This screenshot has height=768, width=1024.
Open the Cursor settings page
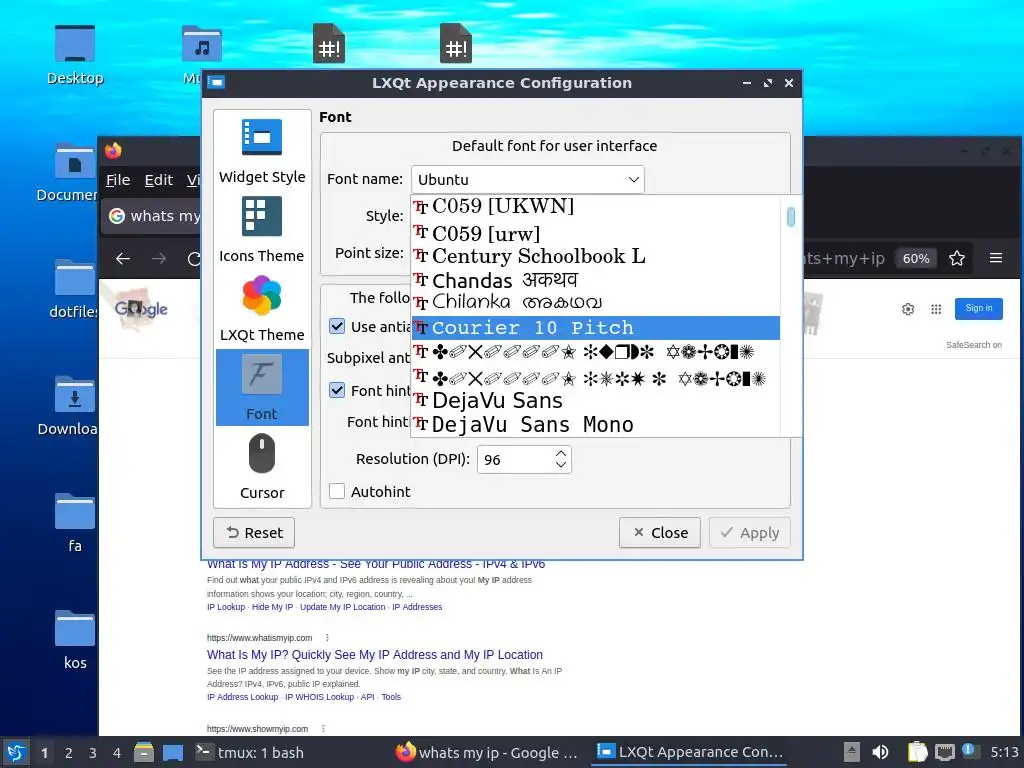(x=262, y=466)
